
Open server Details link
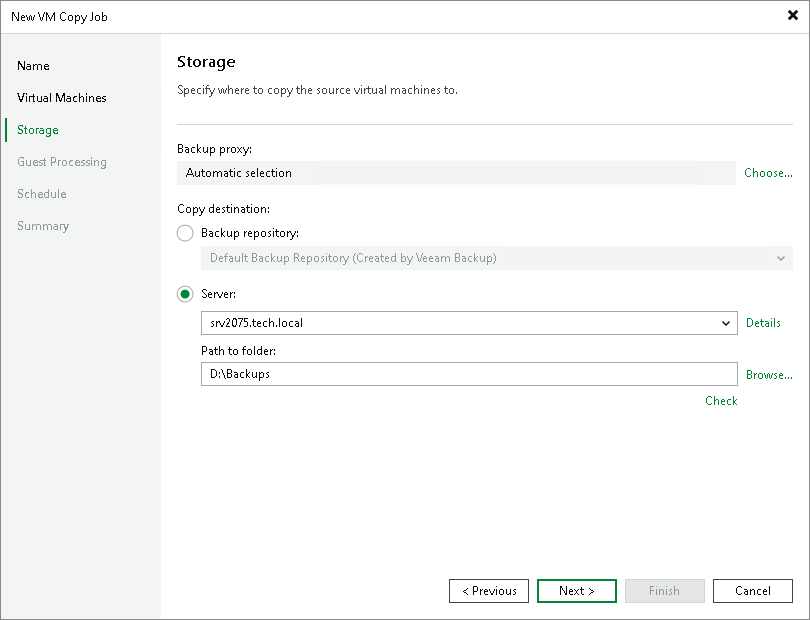point(763,323)
